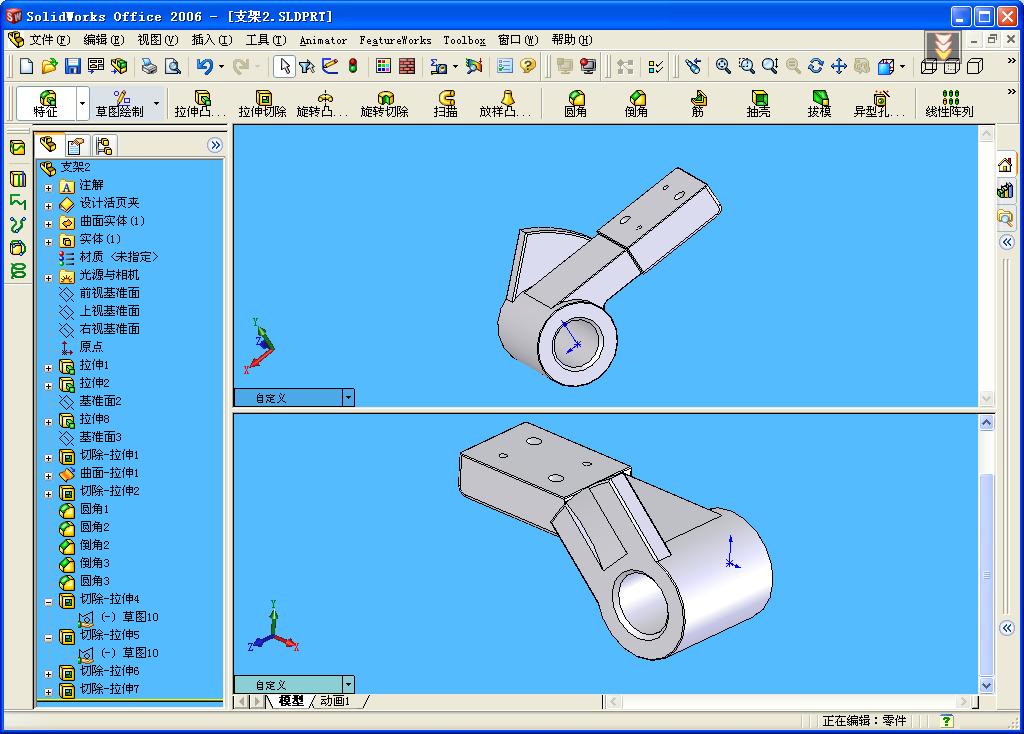
Task: Open the 草图绘制 dropdown arrow
Action: [x=156, y=103]
